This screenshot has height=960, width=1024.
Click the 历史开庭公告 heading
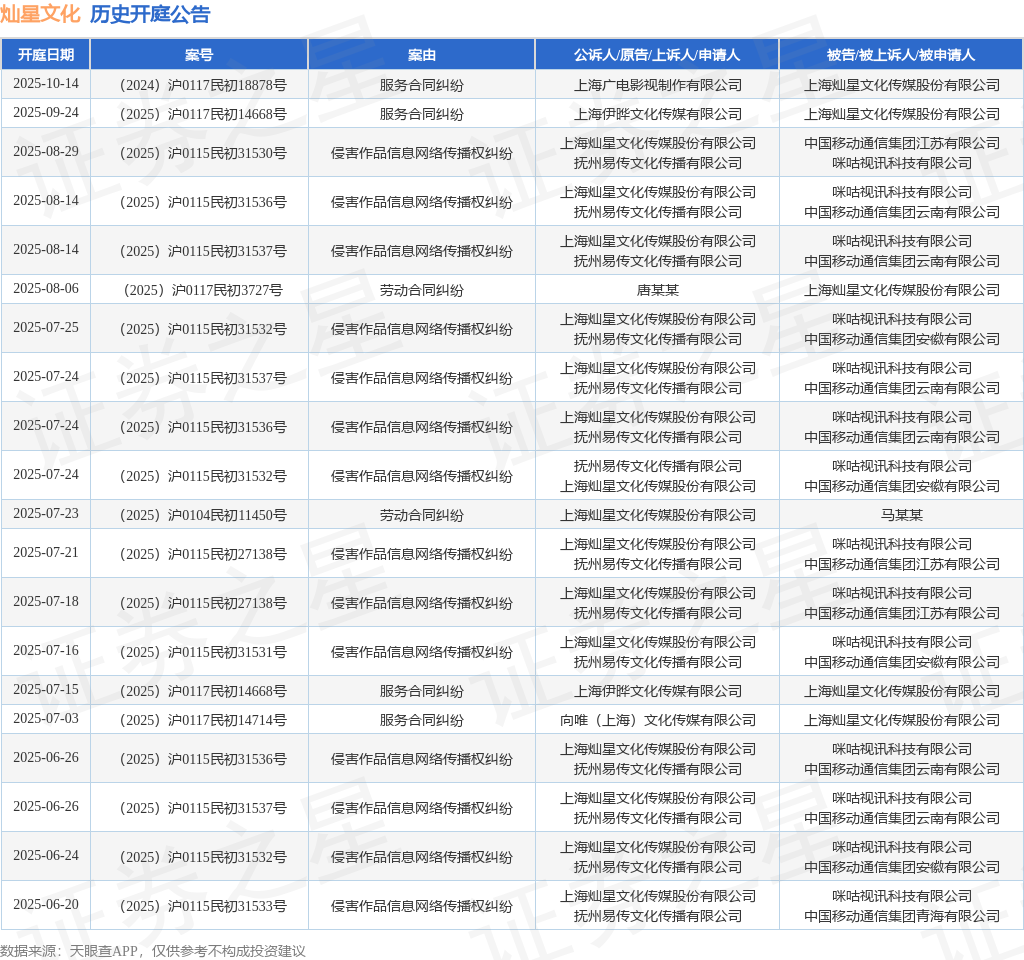tap(150, 14)
